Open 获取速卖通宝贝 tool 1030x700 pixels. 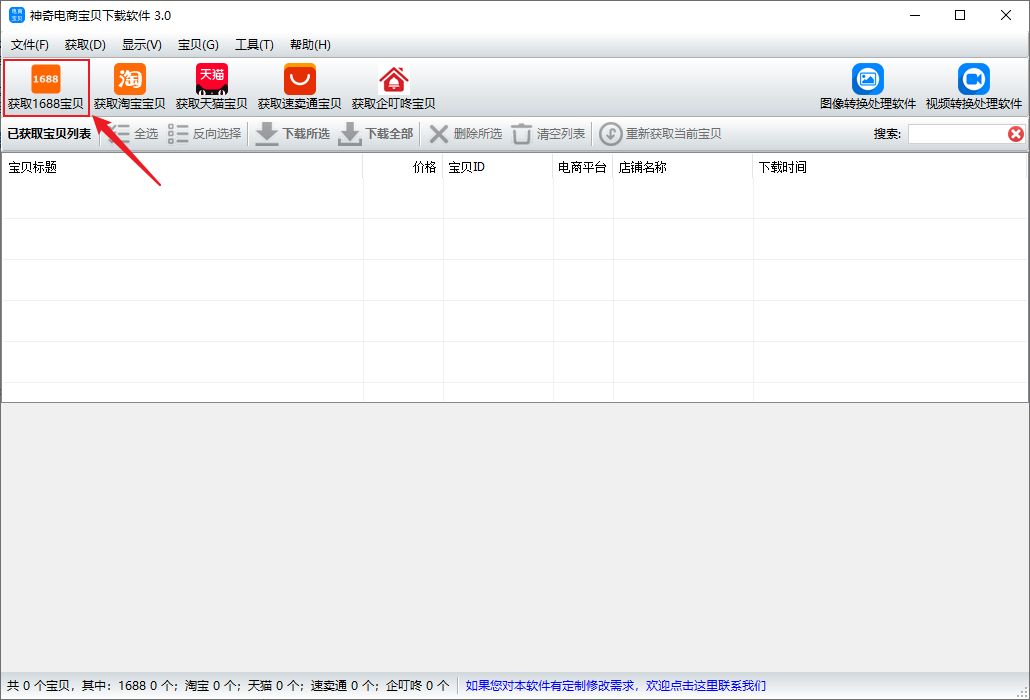point(299,80)
